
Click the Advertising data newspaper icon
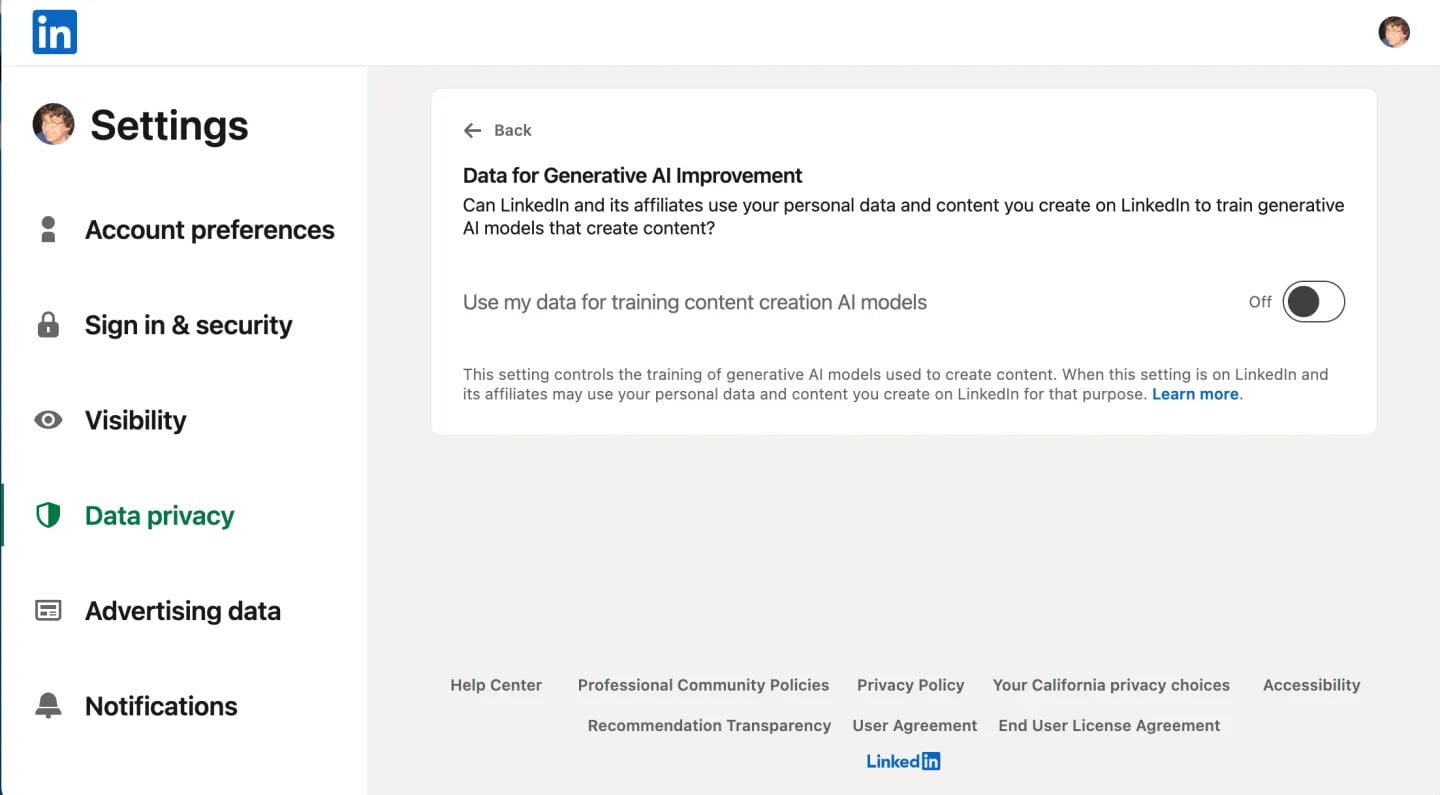tap(48, 610)
